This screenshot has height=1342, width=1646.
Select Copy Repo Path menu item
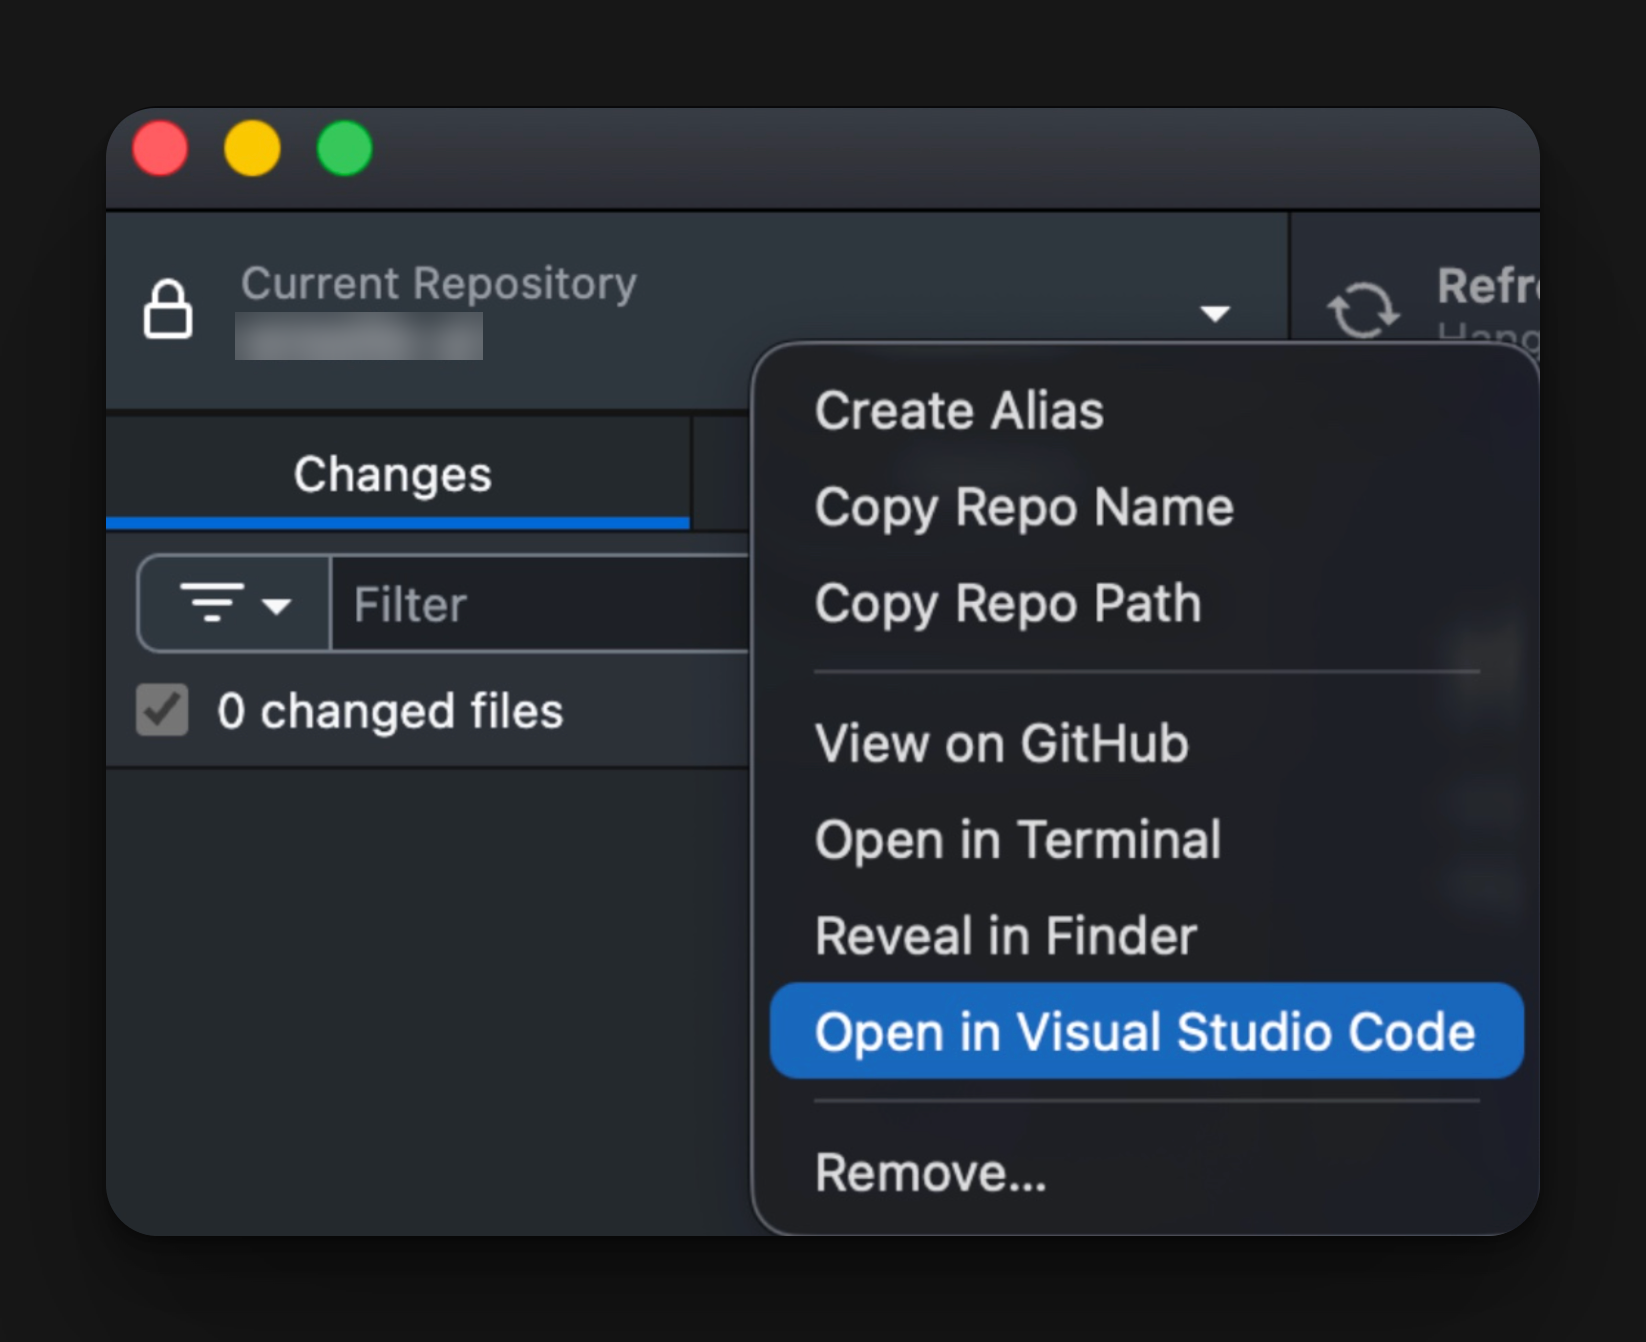pyautogui.click(x=1146, y=603)
